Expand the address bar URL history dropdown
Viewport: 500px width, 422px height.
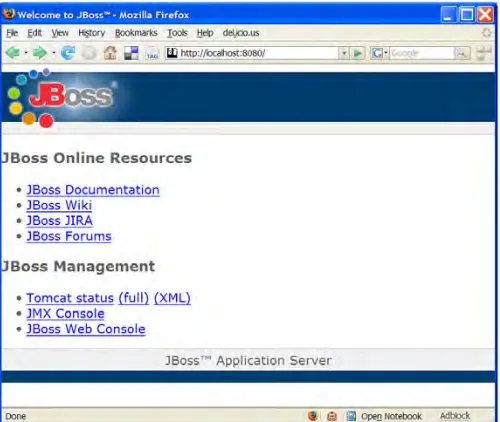[343, 53]
